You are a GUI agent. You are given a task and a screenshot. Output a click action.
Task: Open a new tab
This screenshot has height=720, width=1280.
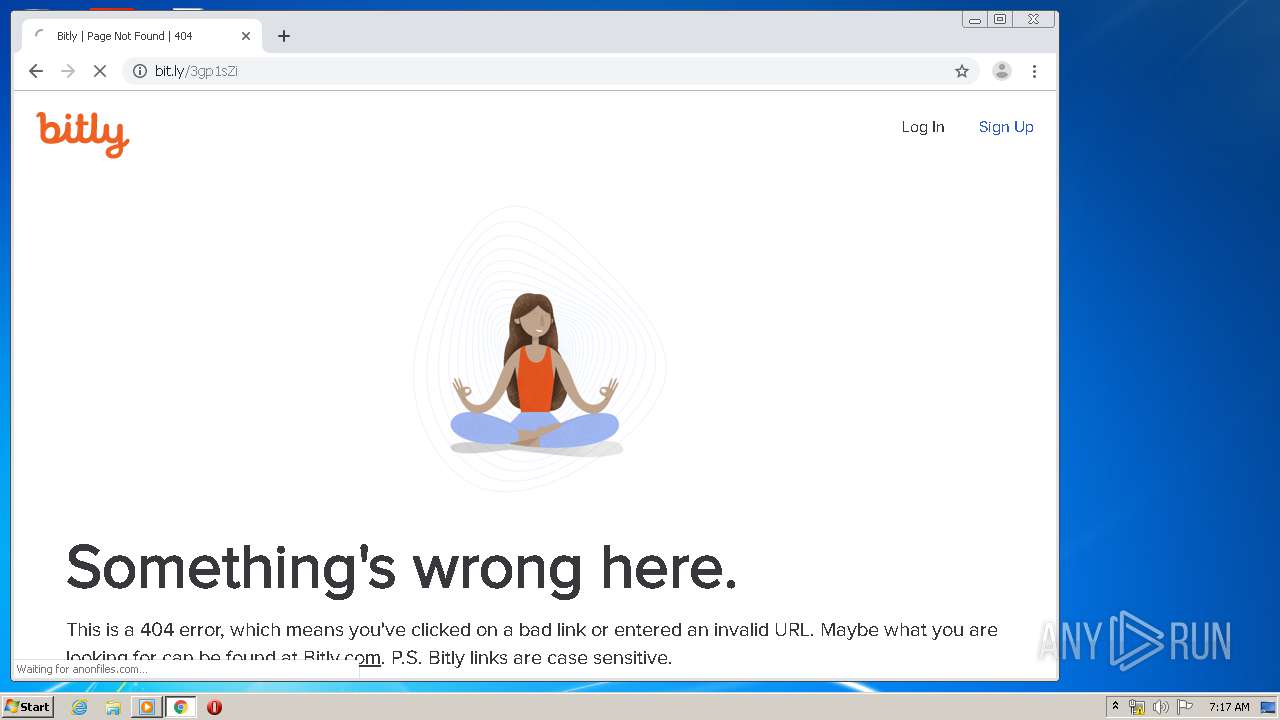click(x=284, y=36)
